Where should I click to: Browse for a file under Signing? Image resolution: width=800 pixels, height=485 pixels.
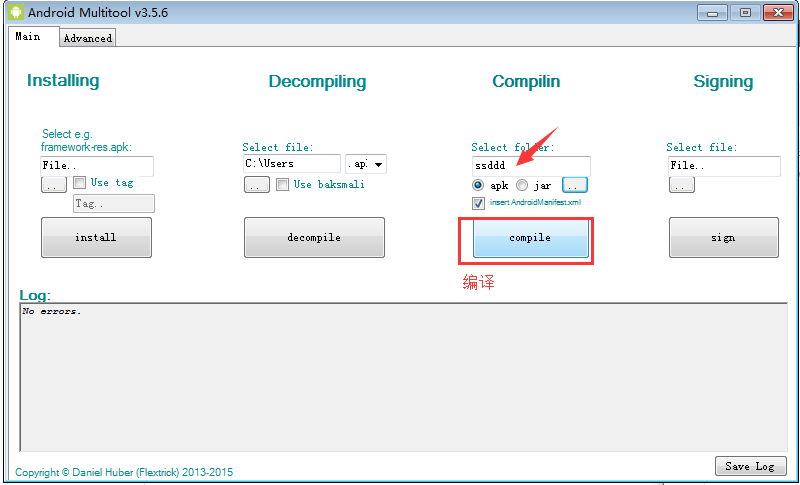(682, 185)
